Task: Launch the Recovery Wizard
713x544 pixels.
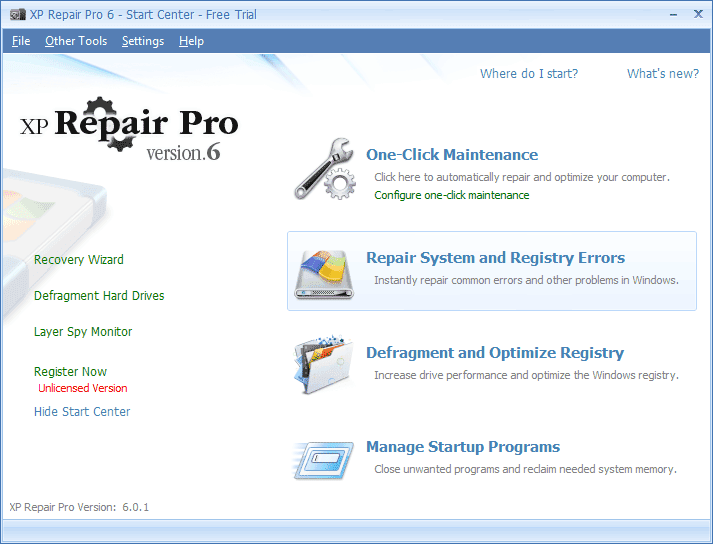Action: pos(79,260)
